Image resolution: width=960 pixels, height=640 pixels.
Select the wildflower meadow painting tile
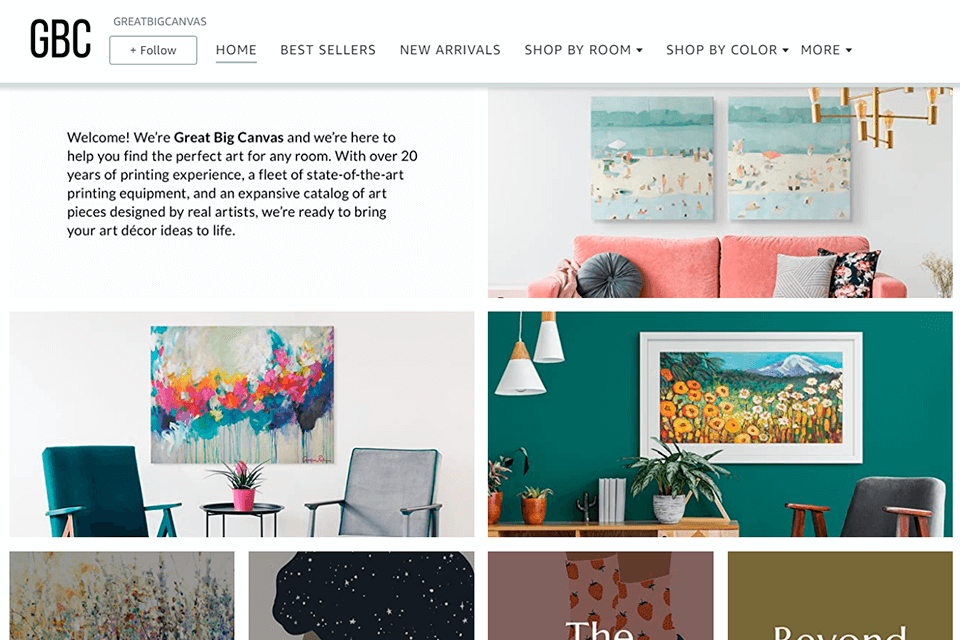tap(122, 595)
